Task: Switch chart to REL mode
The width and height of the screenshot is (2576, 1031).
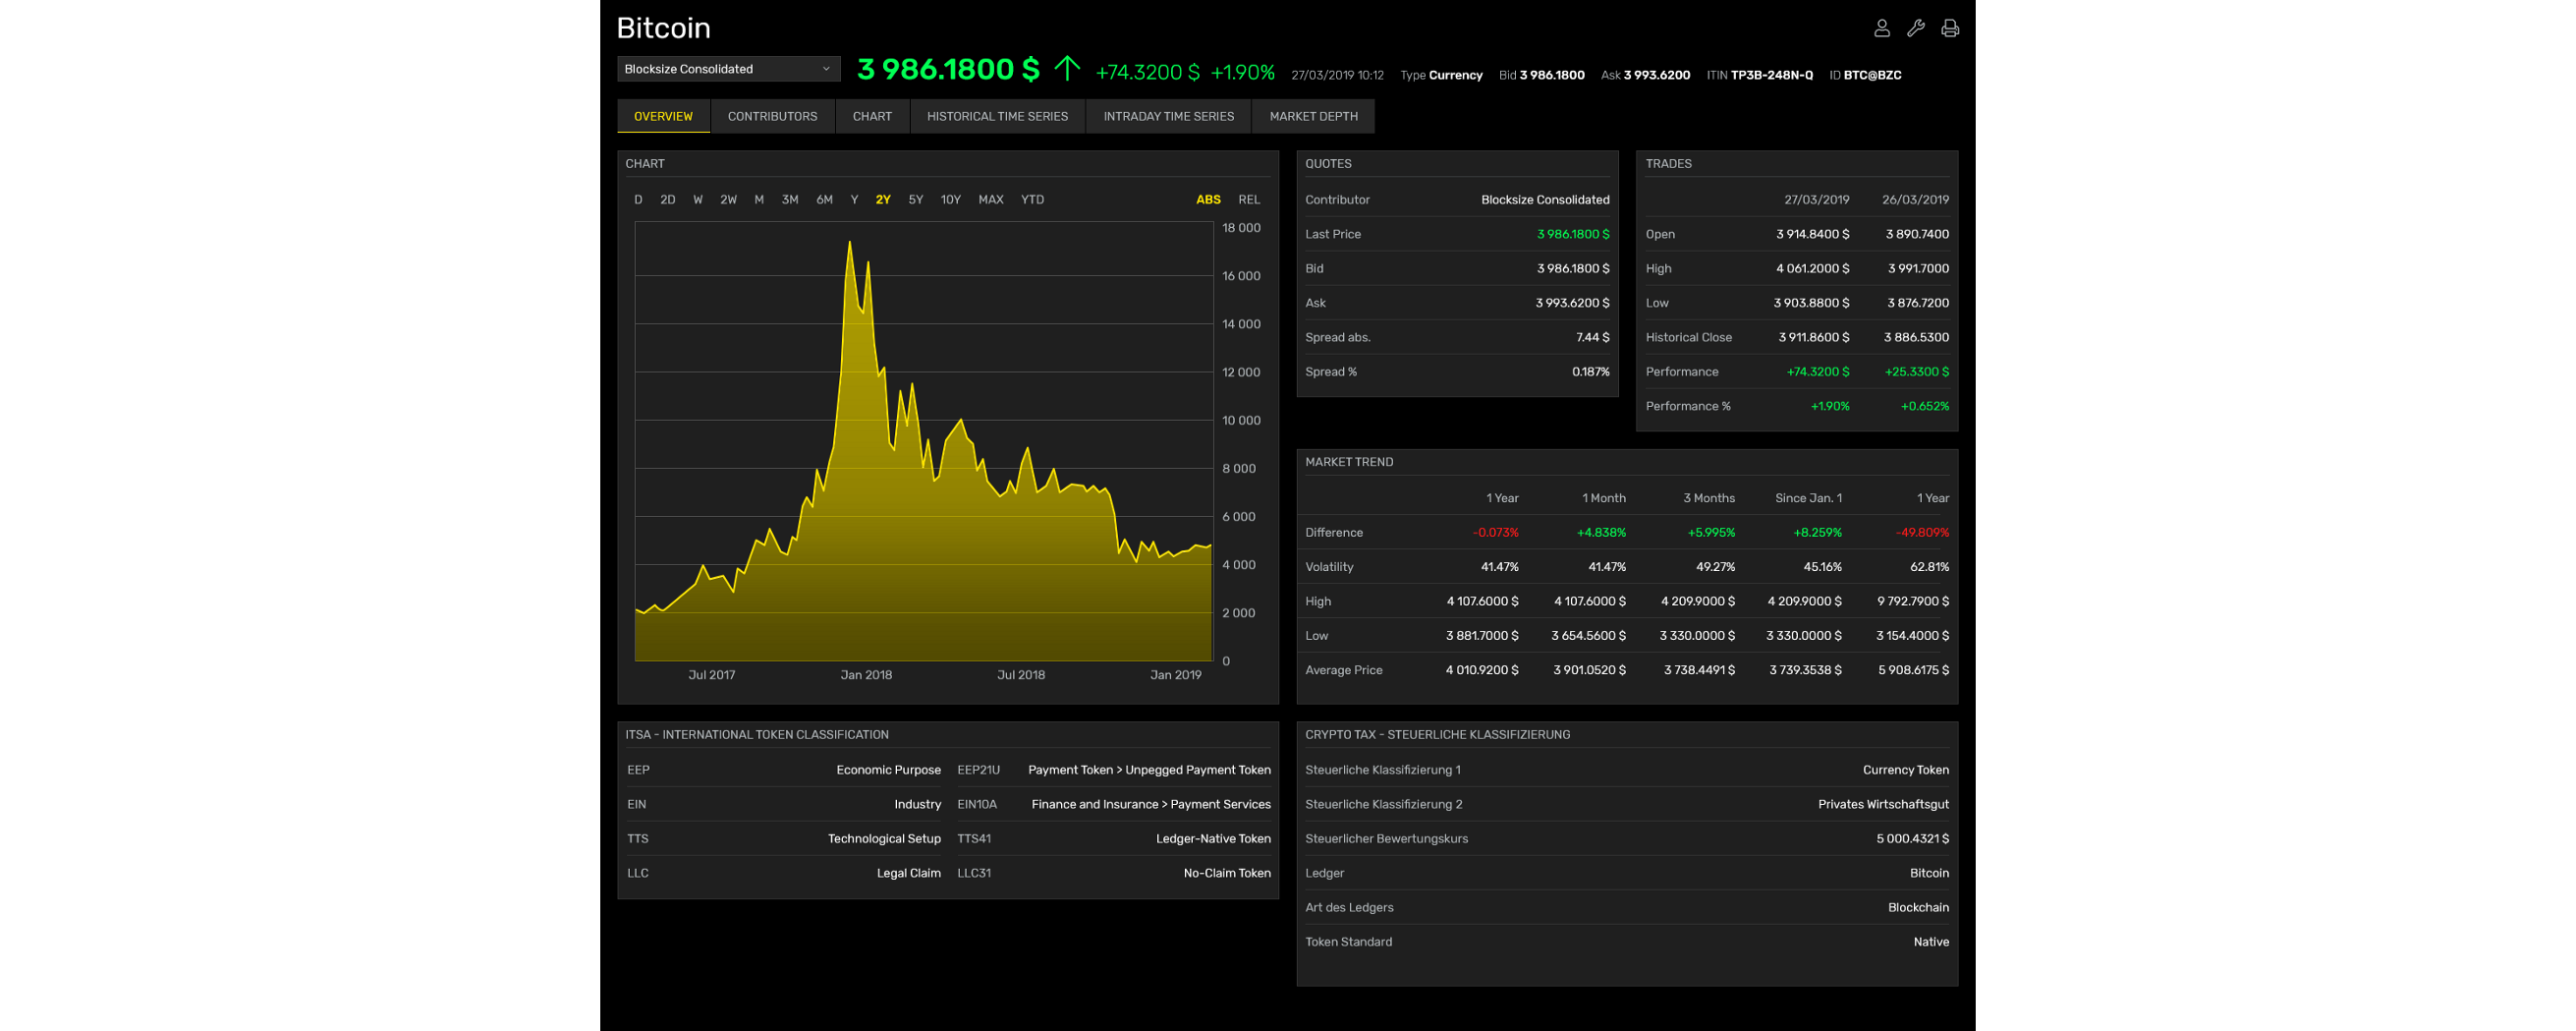Action: click(x=1249, y=200)
